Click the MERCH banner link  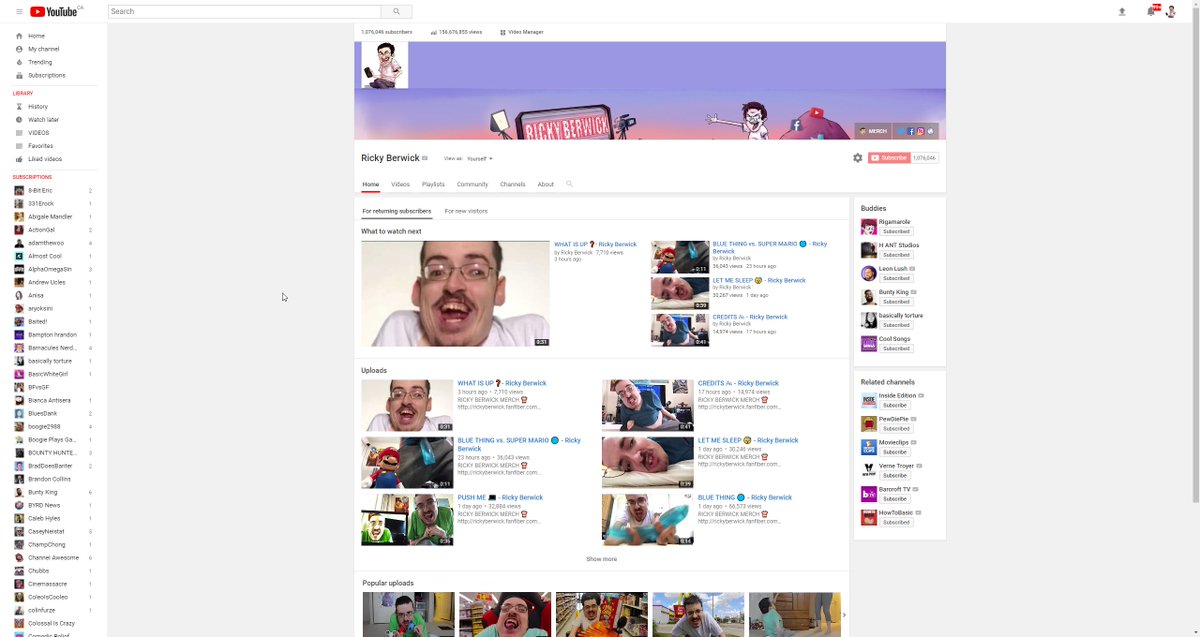[873, 131]
